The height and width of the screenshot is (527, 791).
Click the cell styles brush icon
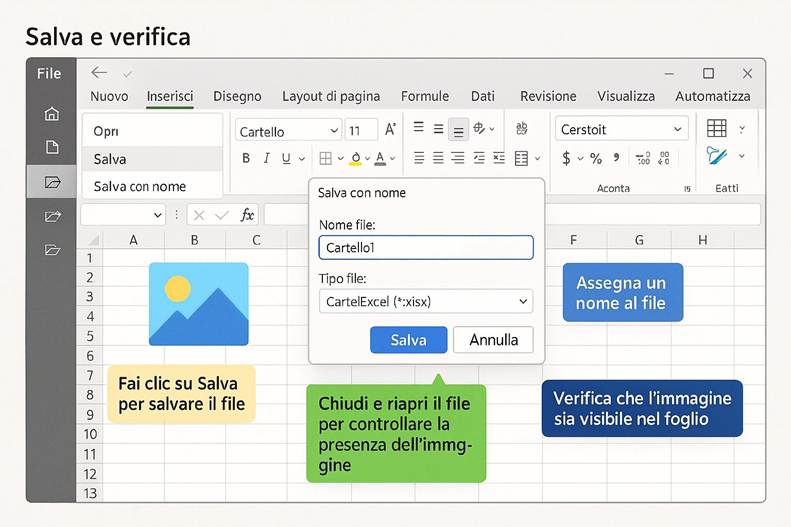717,155
